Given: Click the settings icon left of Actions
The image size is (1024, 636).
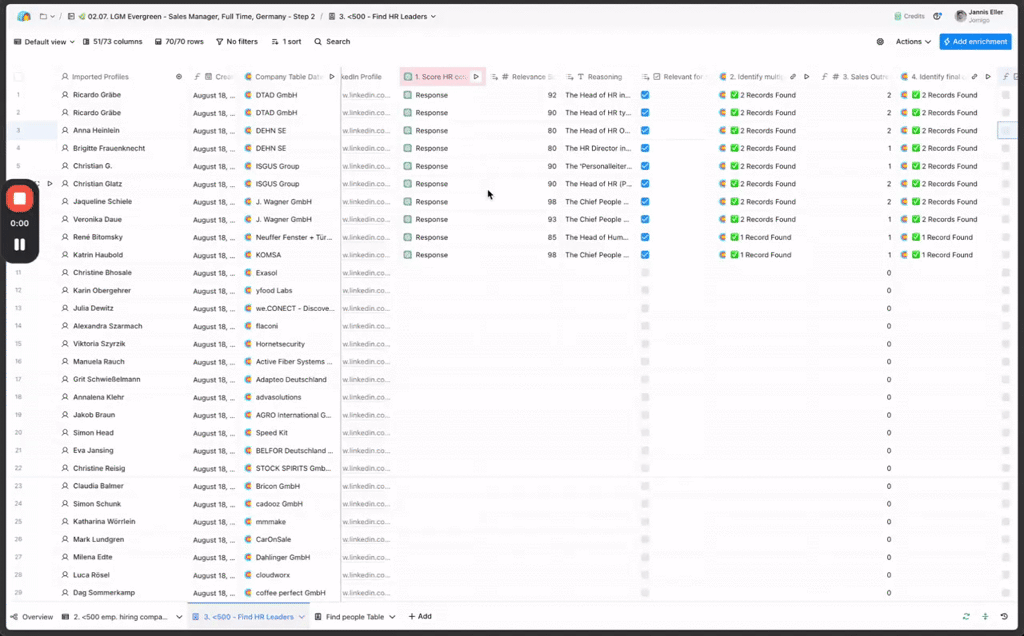Looking at the screenshot, I should pyautogui.click(x=880, y=42).
